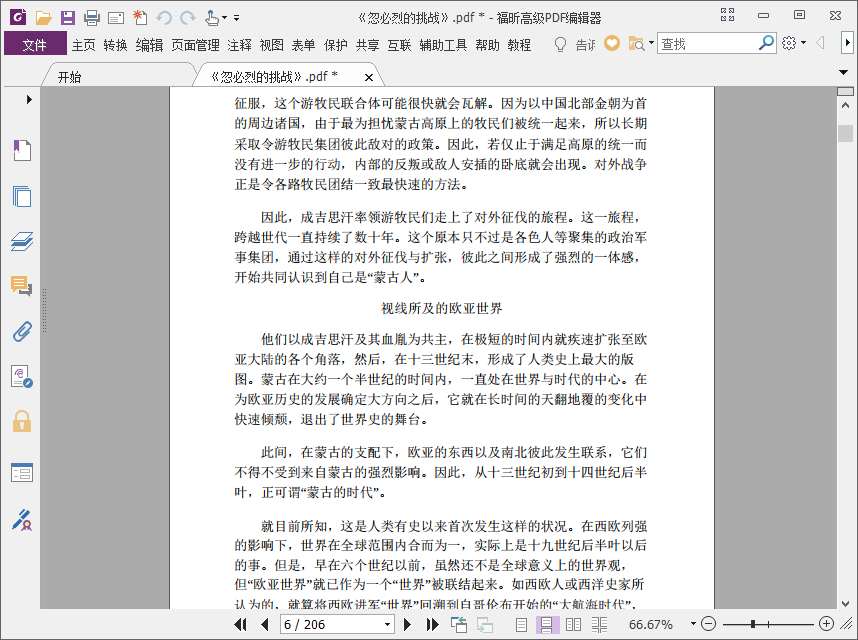Click the magnifying glass search button
Viewport: 858px width, 640px height.
766,43
